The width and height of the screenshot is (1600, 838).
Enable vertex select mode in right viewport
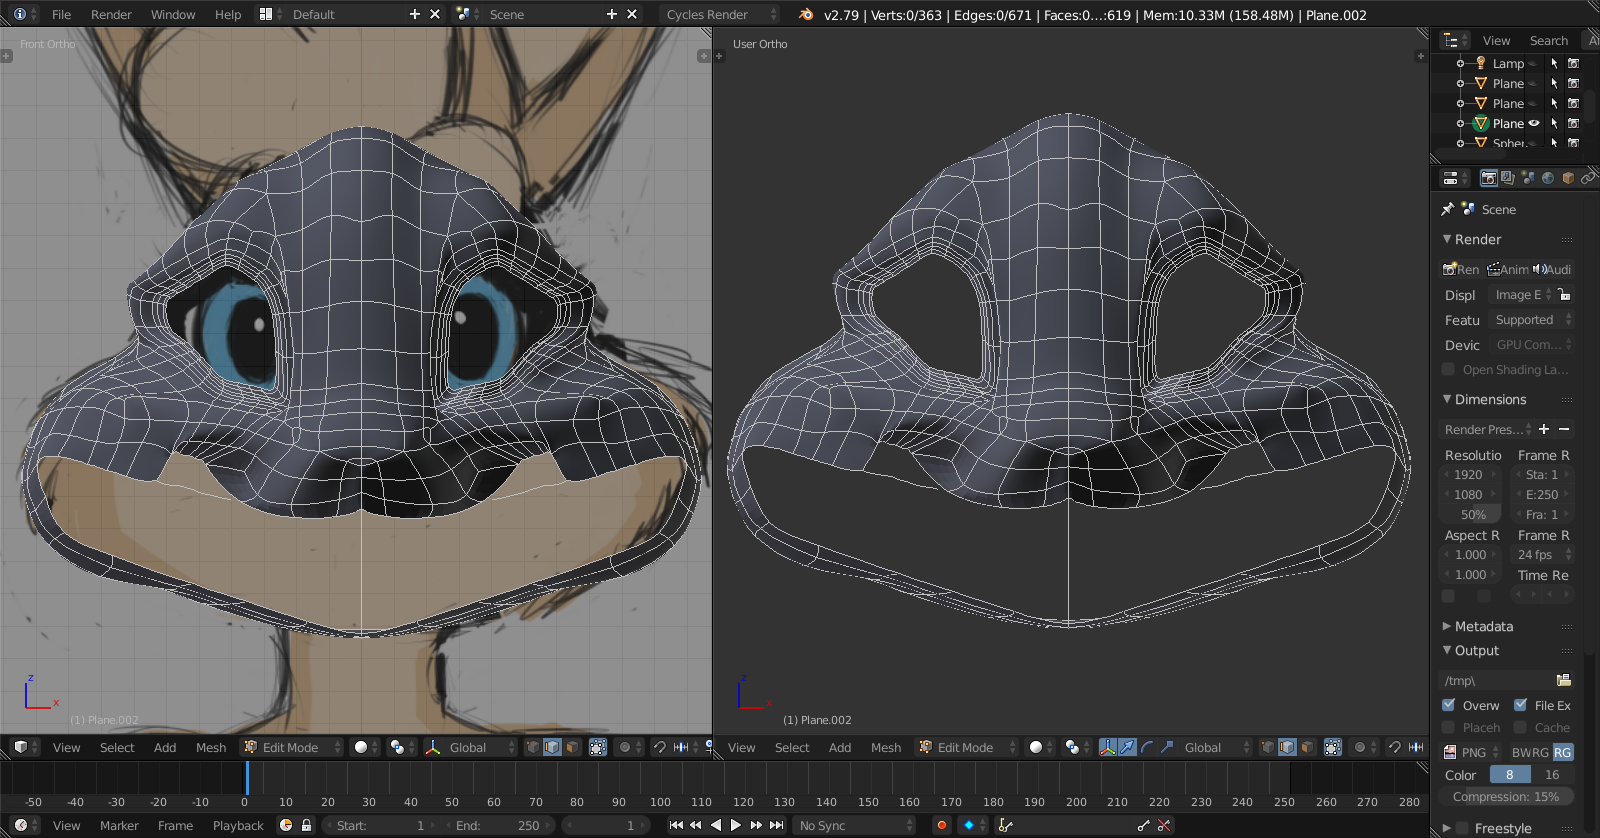[1267, 747]
